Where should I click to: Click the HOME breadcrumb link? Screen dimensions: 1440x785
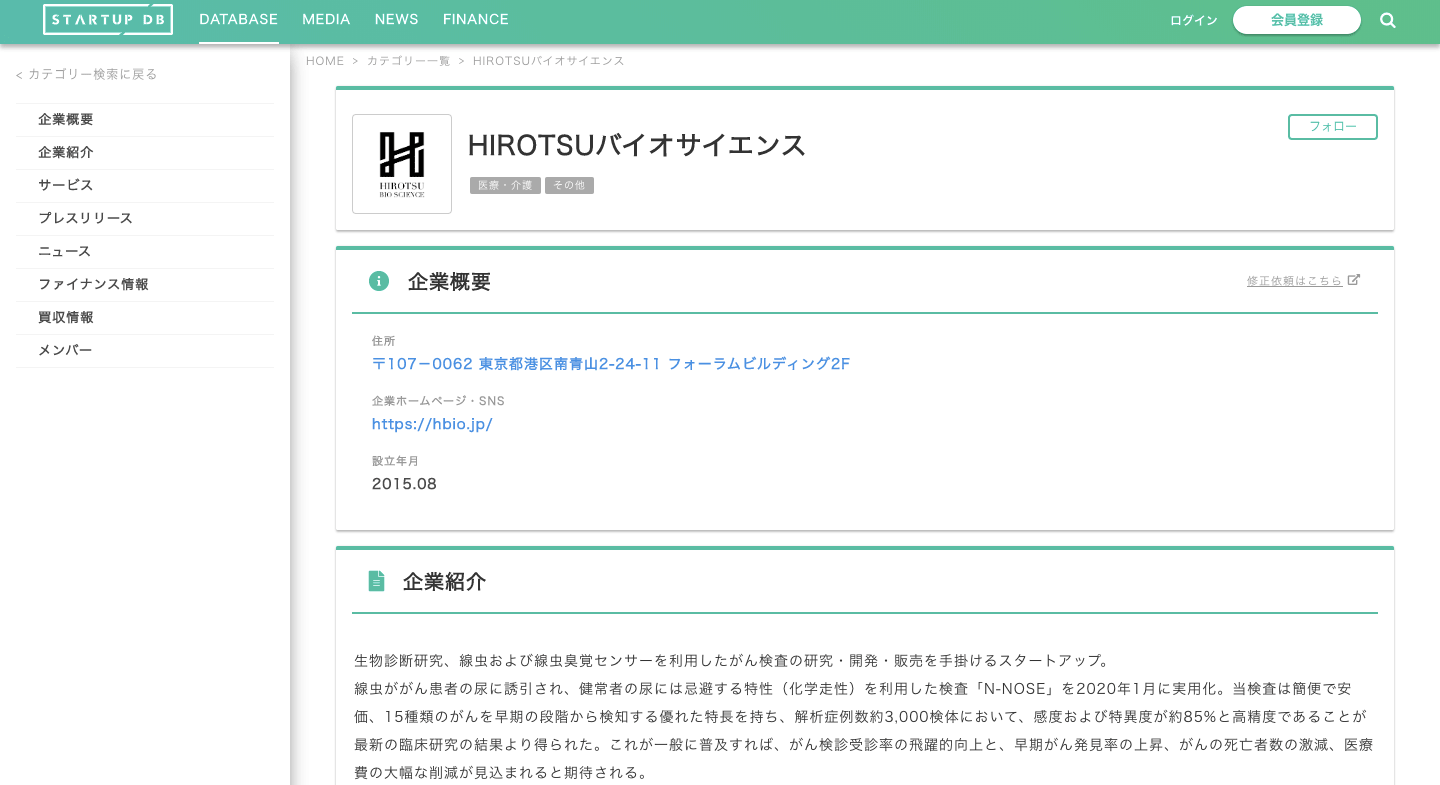(x=325, y=61)
